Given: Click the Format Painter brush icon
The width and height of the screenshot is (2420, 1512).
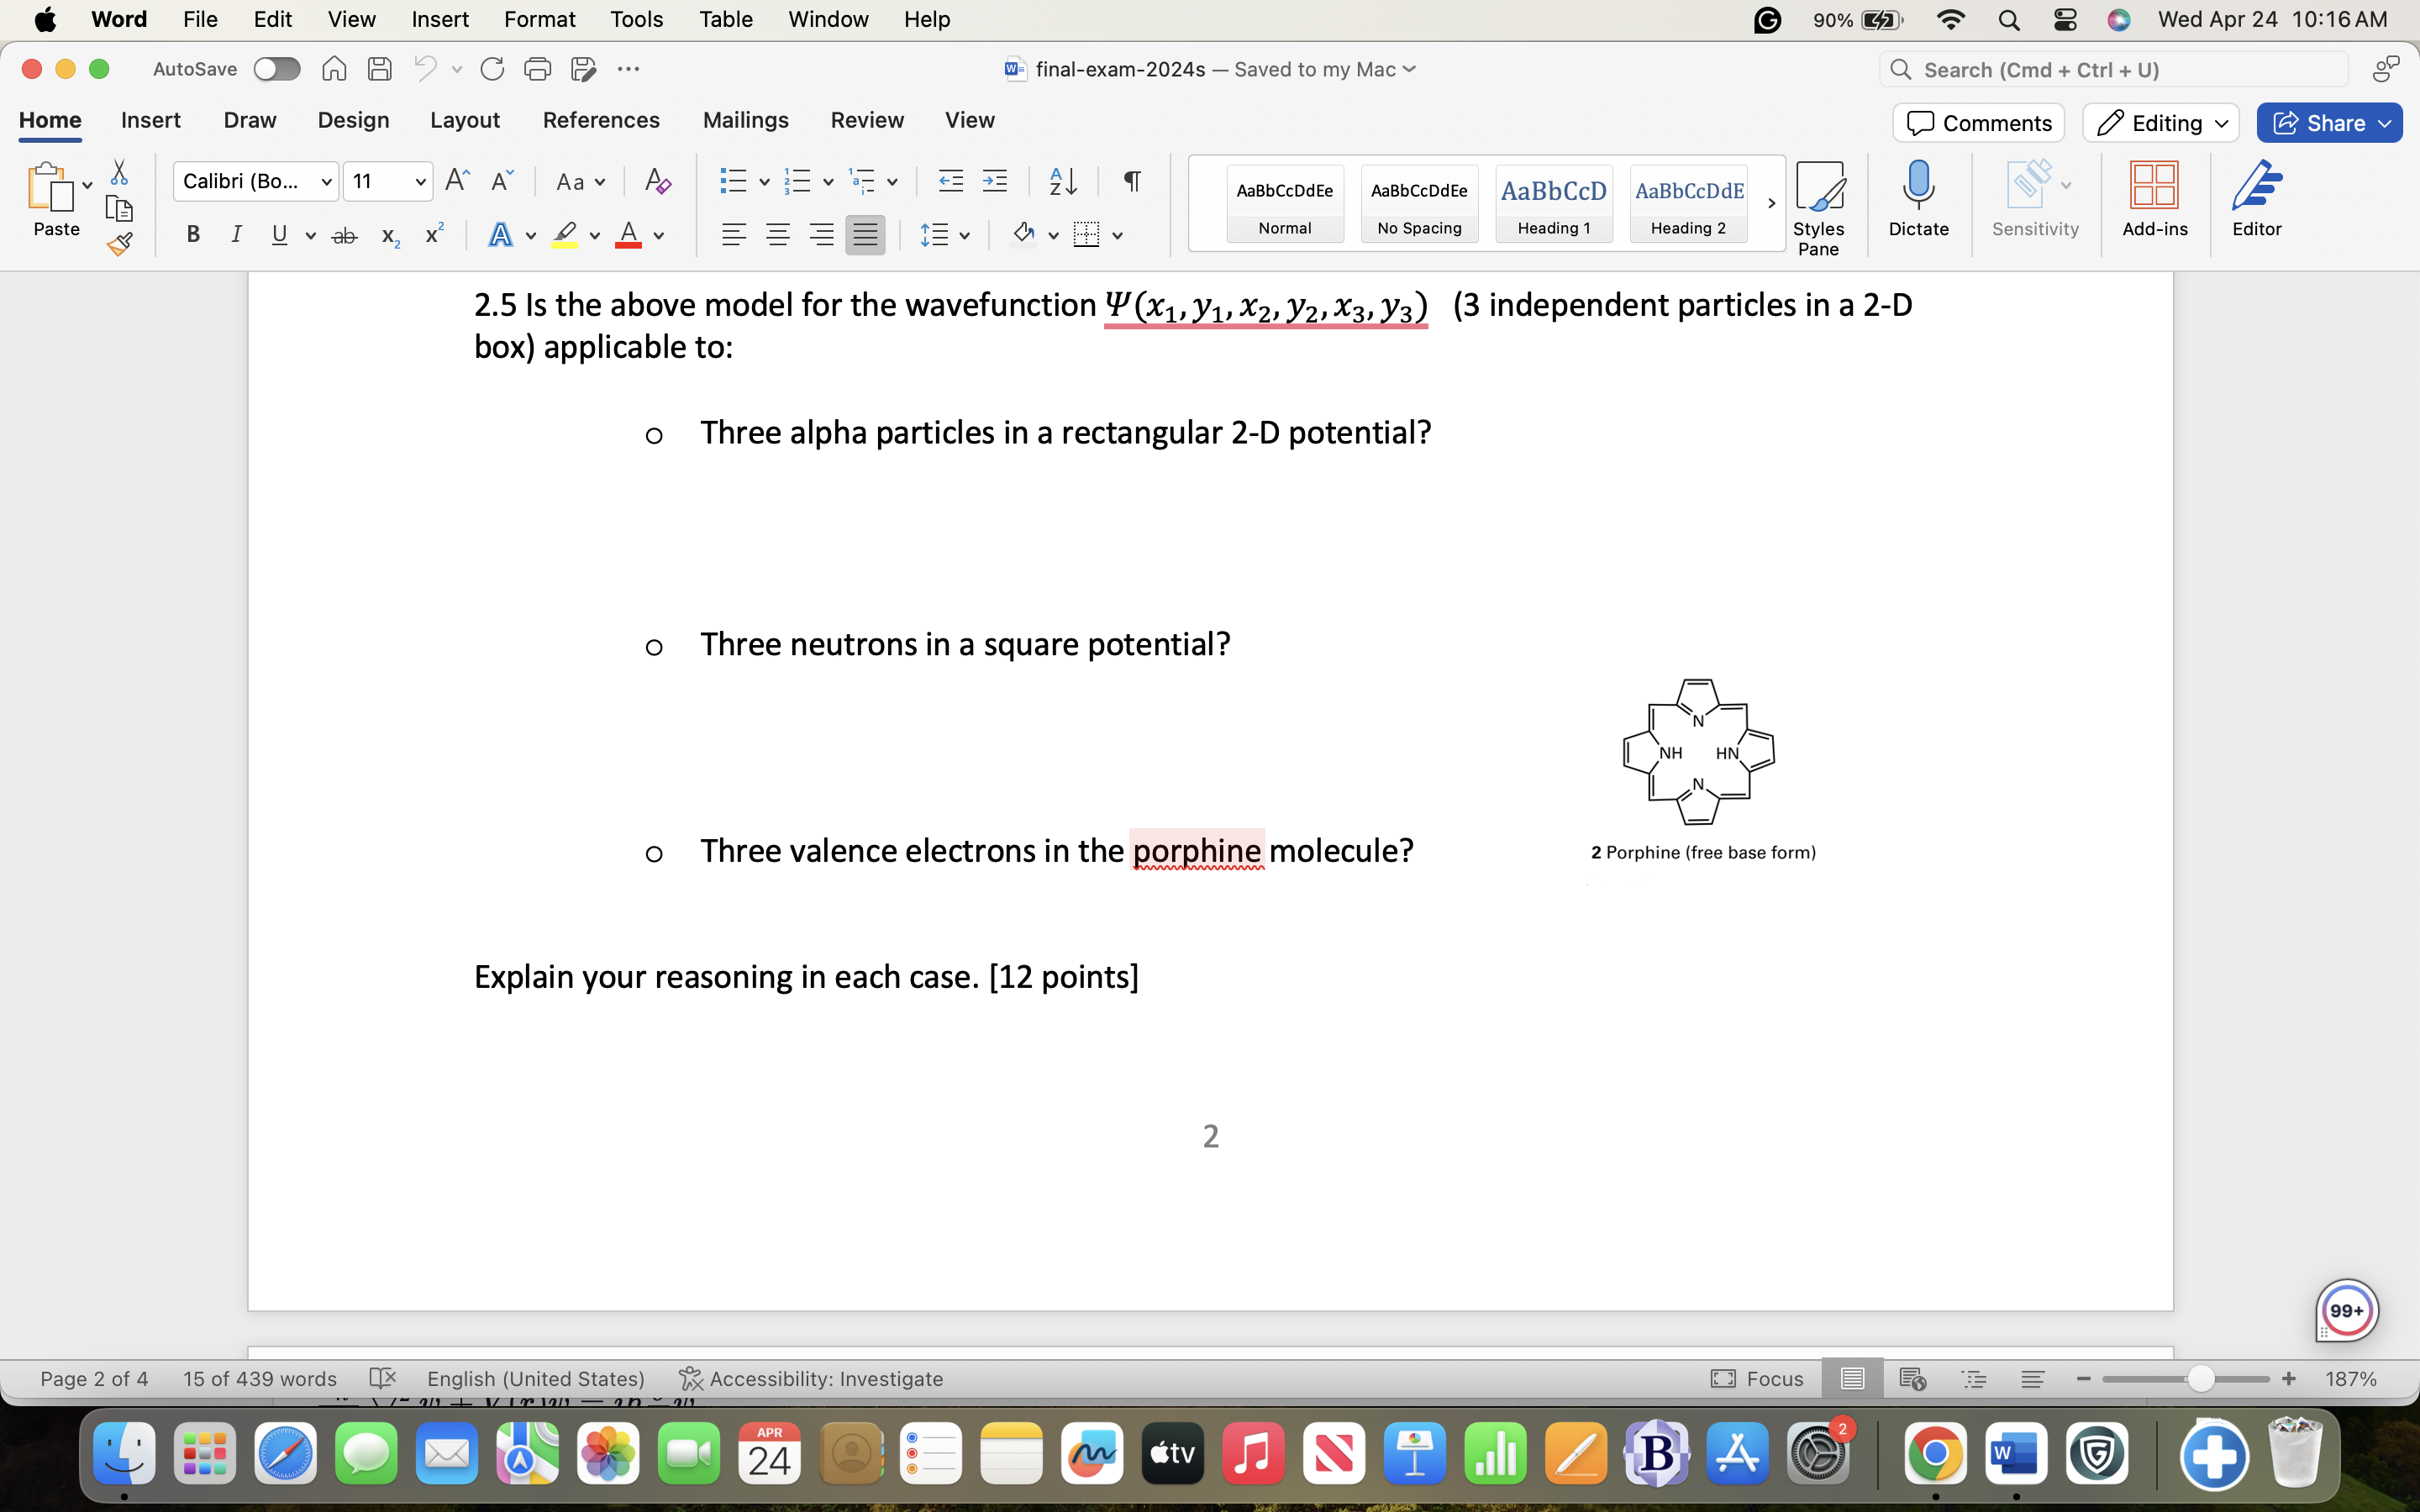Looking at the screenshot, I should coord(120,244).
